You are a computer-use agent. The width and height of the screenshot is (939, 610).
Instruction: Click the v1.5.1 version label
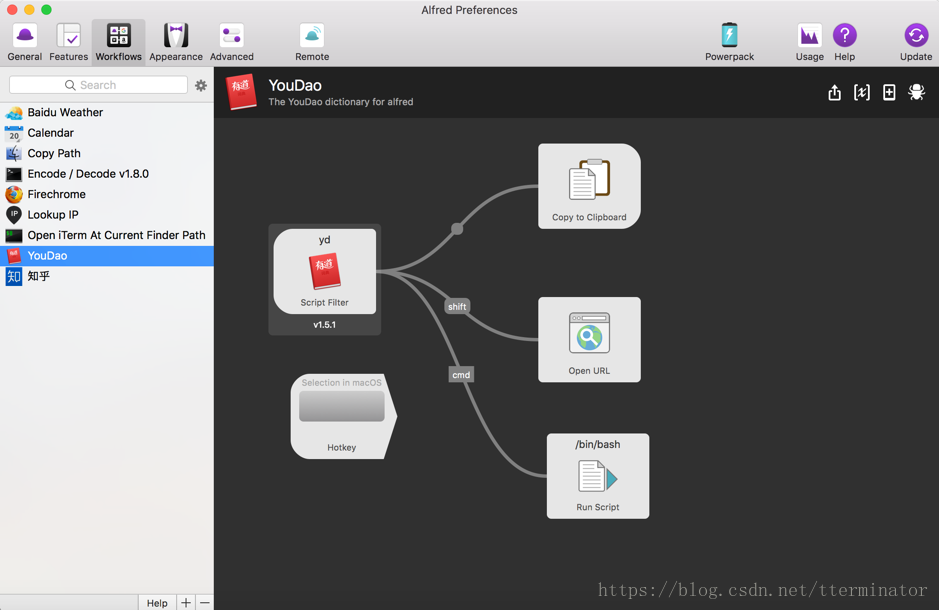pyautogui.click(x=325, y=324)
